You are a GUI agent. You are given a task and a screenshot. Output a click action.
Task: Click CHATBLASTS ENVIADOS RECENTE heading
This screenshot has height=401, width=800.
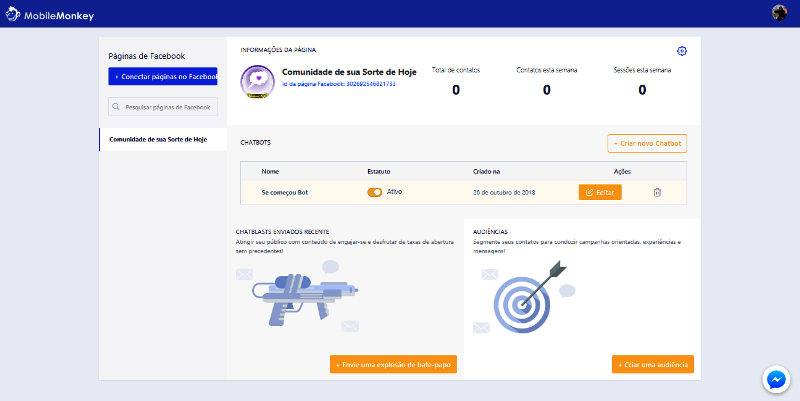pos(282,232)
